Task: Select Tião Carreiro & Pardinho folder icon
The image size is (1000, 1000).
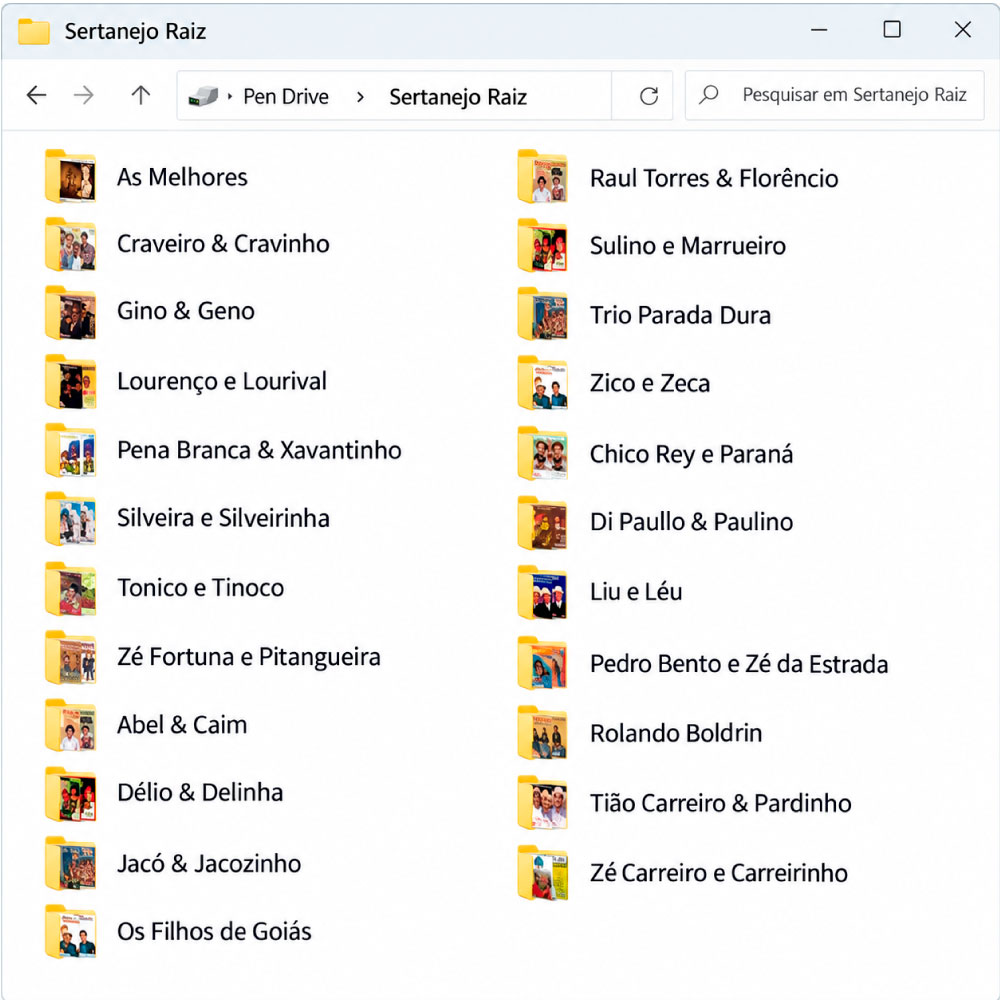Action: tap(543, 803)
